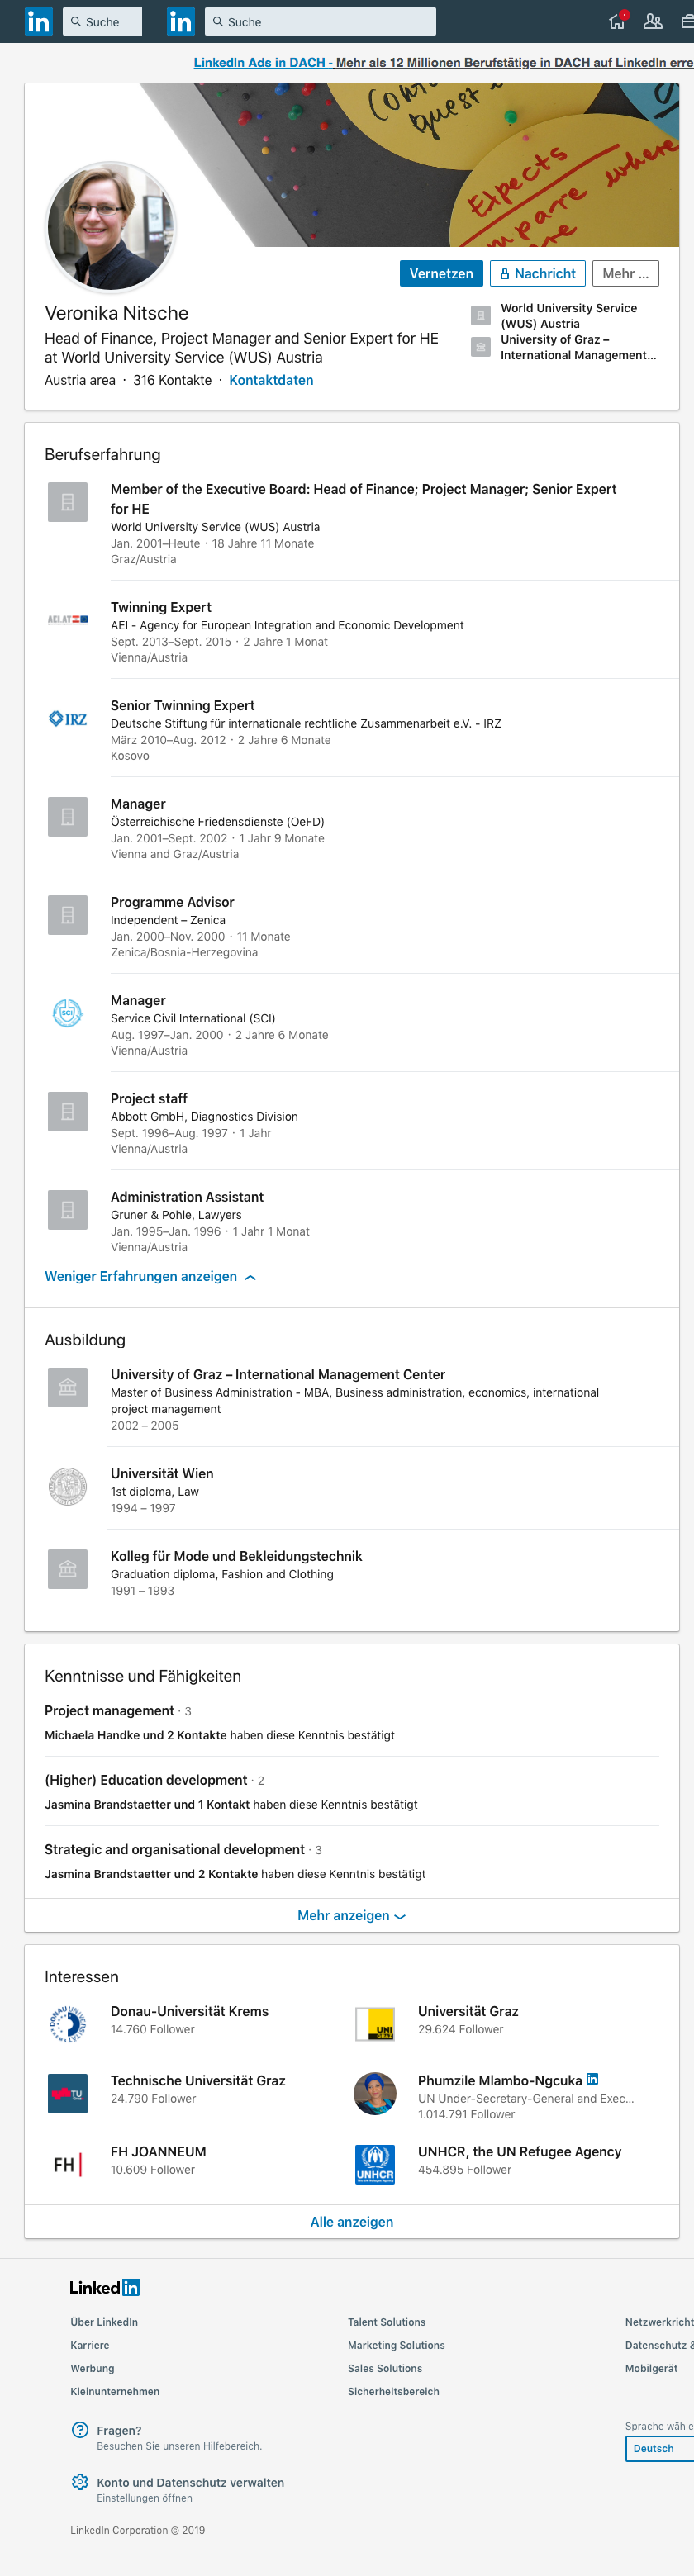Expand skills with Mehr anzeigen
Image resolution: width=694 pixels, height=2576 pixels.
point(351,1915)
